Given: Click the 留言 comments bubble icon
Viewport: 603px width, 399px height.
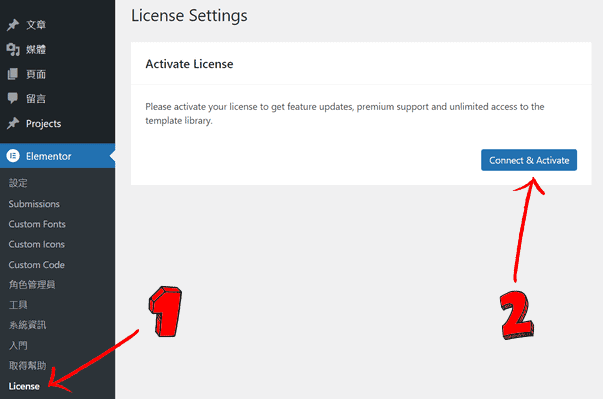Looking at the screenshot, I should (x=13, y=98).
